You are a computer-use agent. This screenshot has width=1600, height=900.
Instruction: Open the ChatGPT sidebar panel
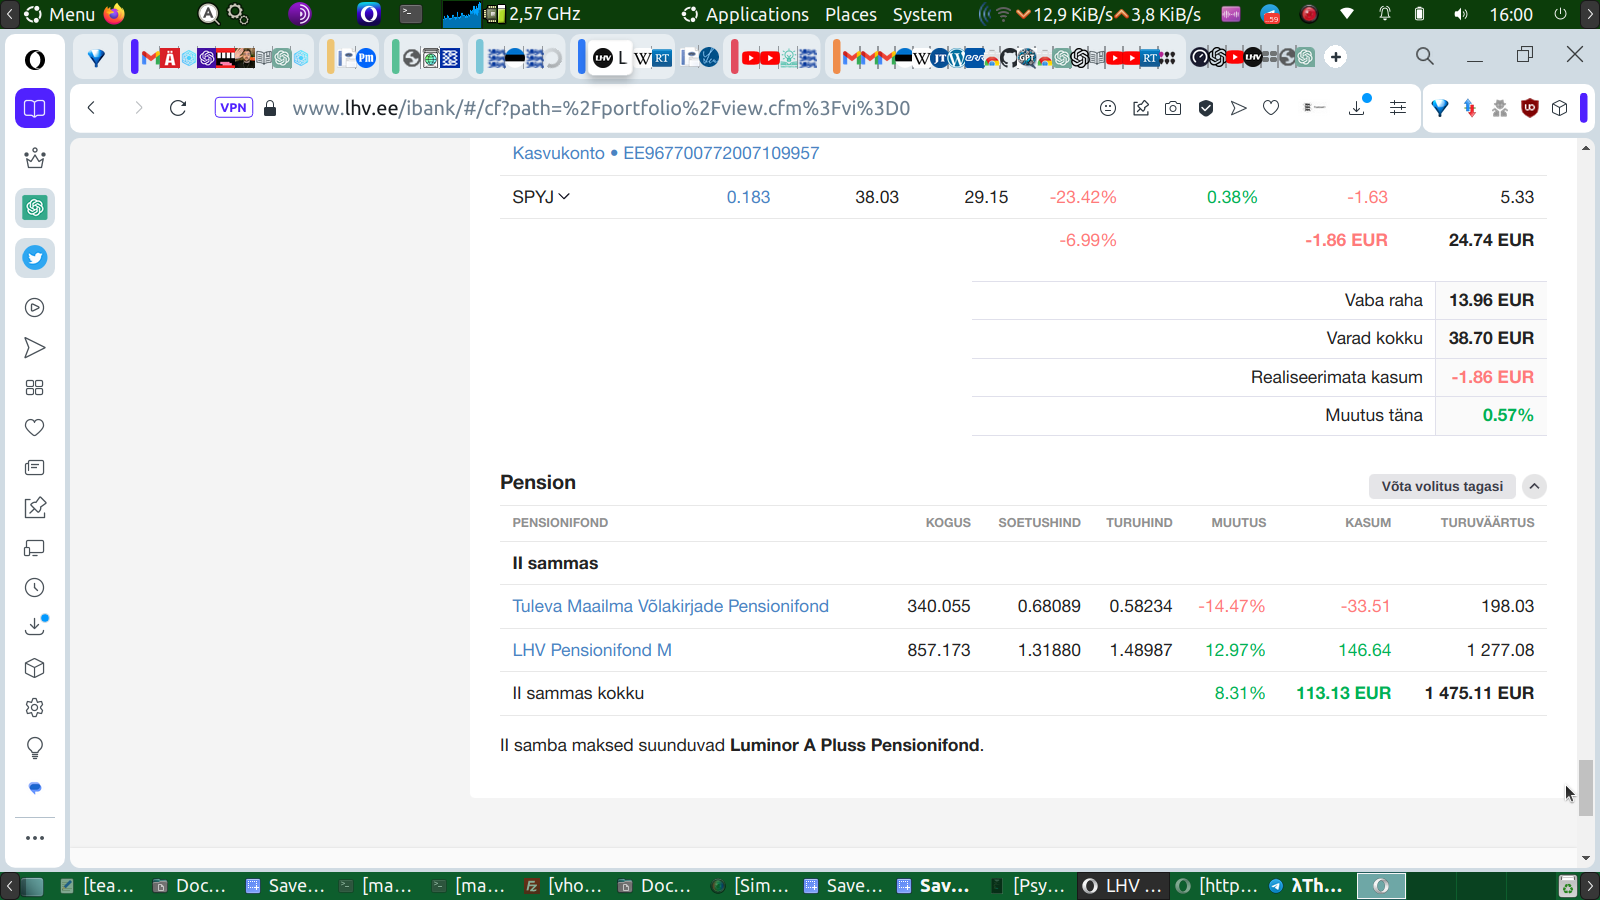35,208
